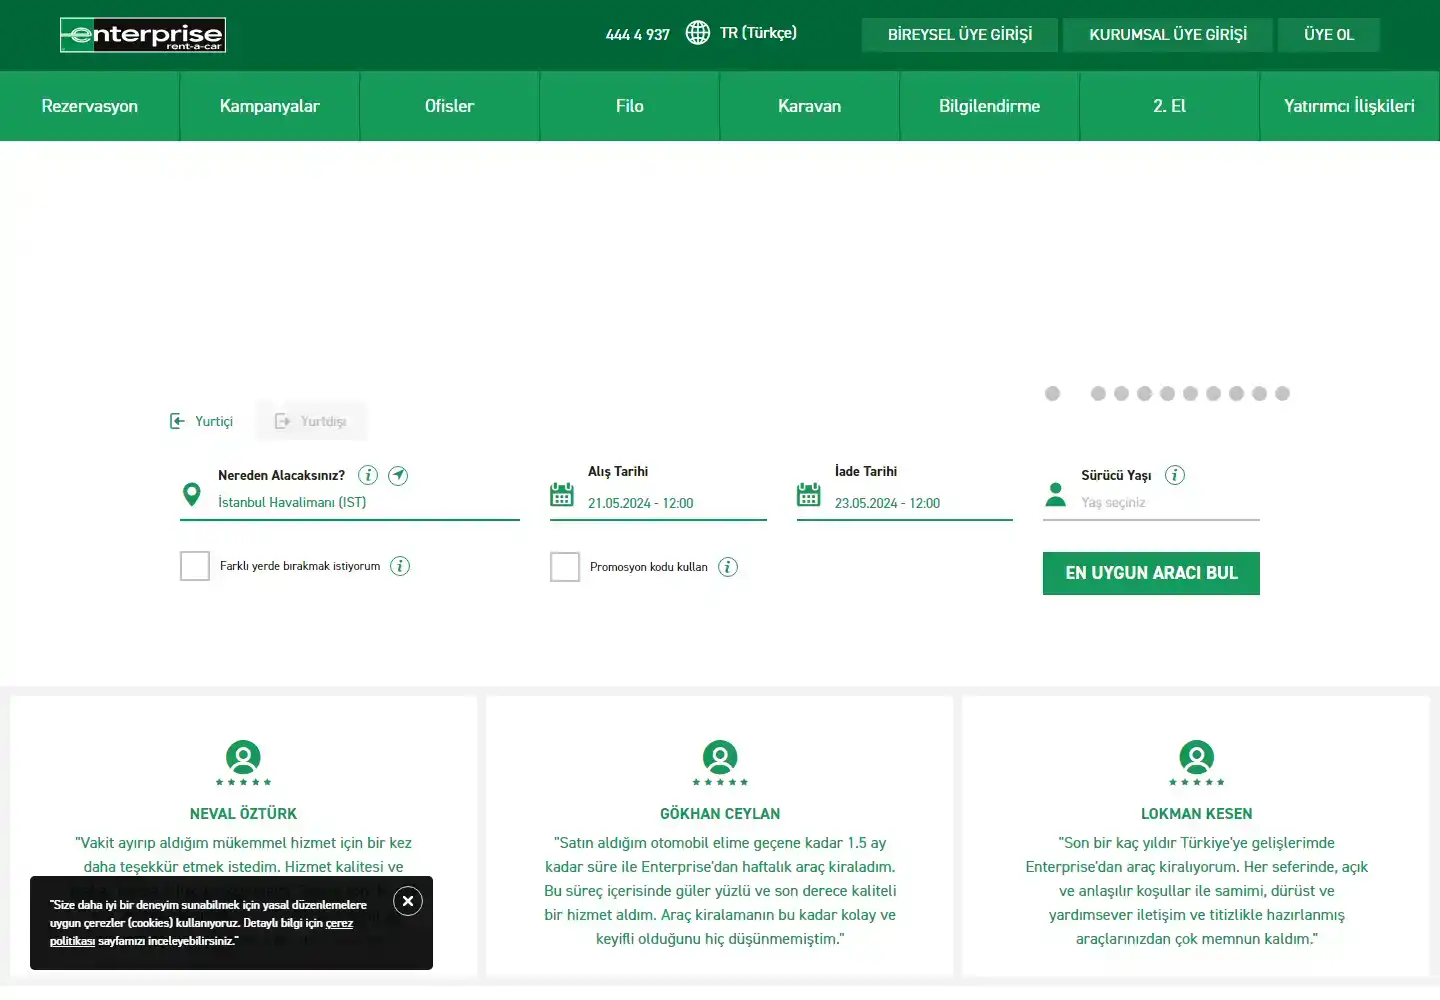This screenshot has height=1000, width=1440.
Task: Open İade Tarihi 23.05.2024 date picker
Action: coord(905,503)
